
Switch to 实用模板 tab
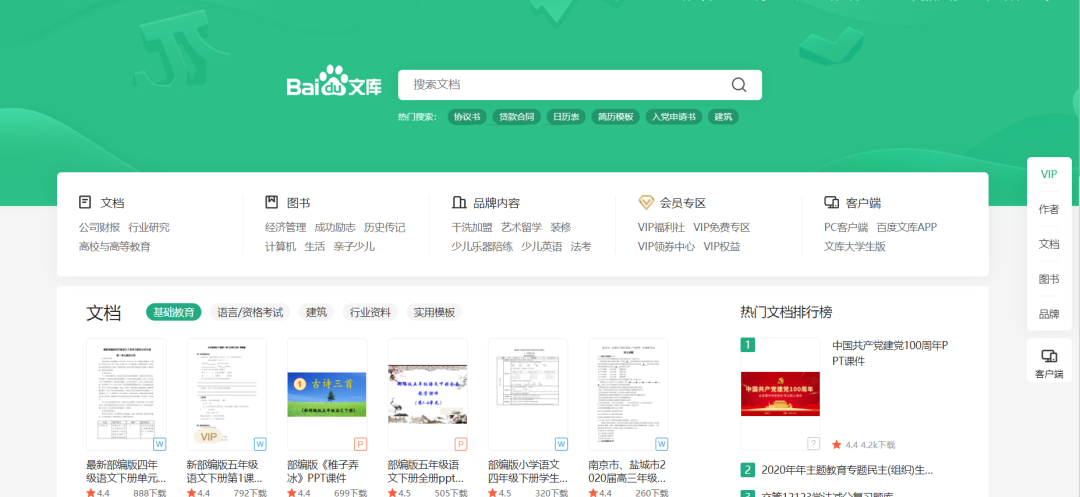[x=434, y=312]
